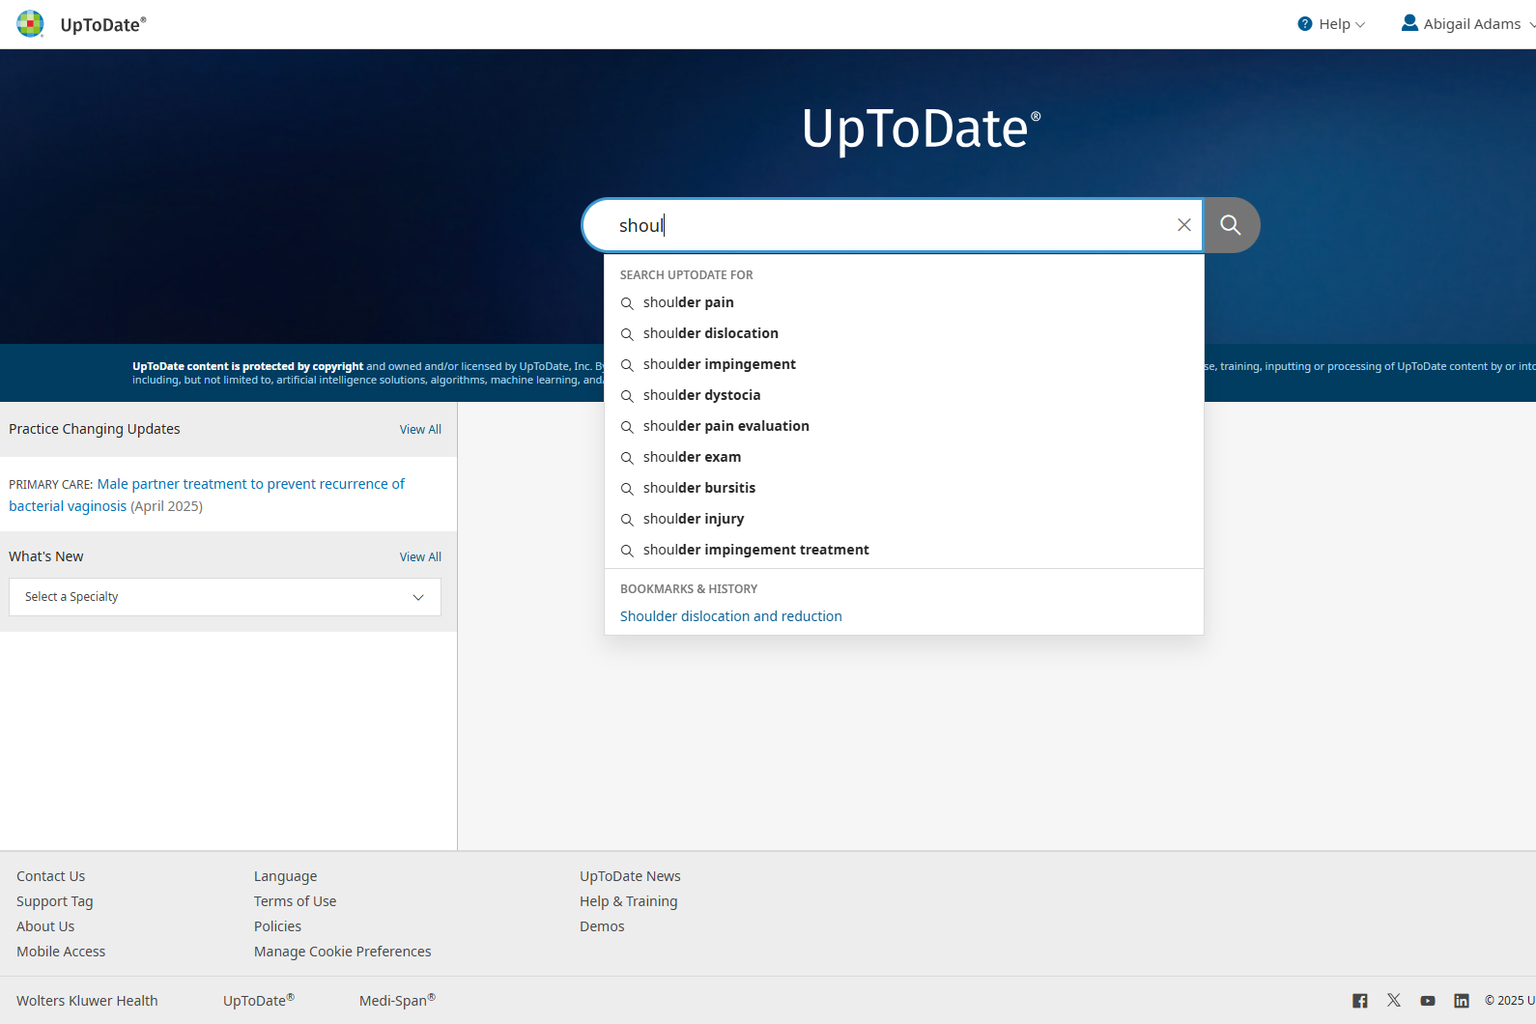The image size is (1536, 1024).
Task: Open Manage Cookie Preferences link
Action: [x=342, y=952]
